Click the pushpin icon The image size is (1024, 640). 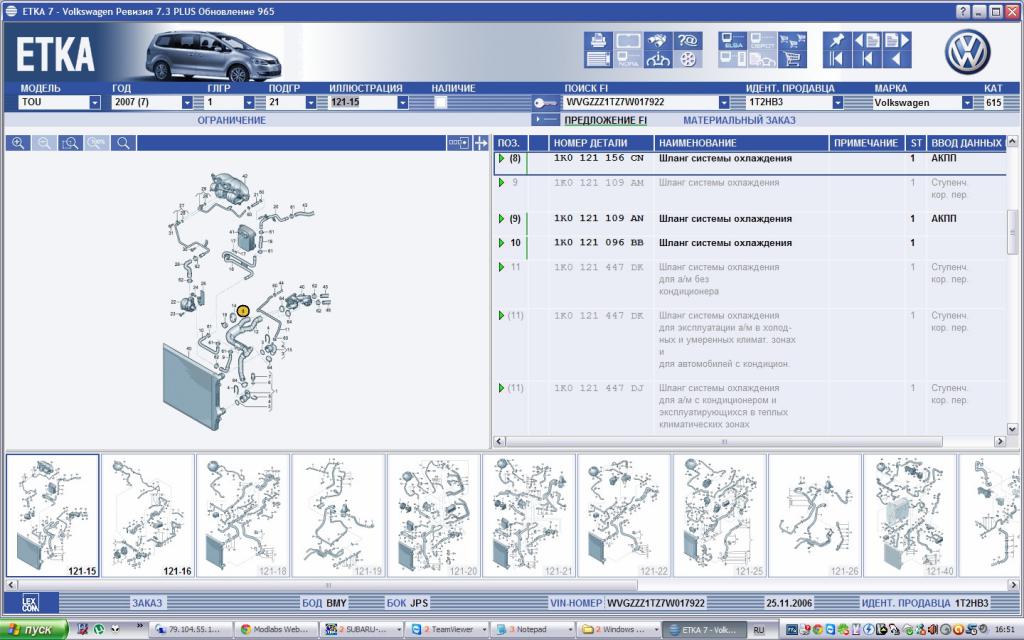[837, 40]
